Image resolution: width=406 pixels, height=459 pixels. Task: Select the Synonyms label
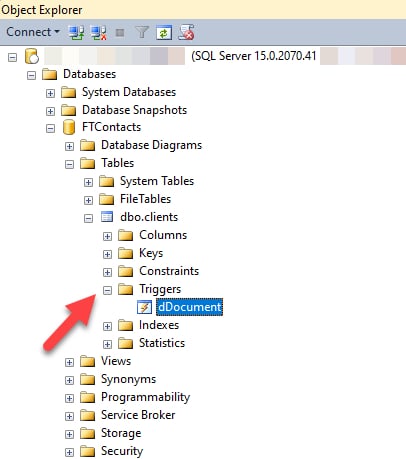click(128, 379)
